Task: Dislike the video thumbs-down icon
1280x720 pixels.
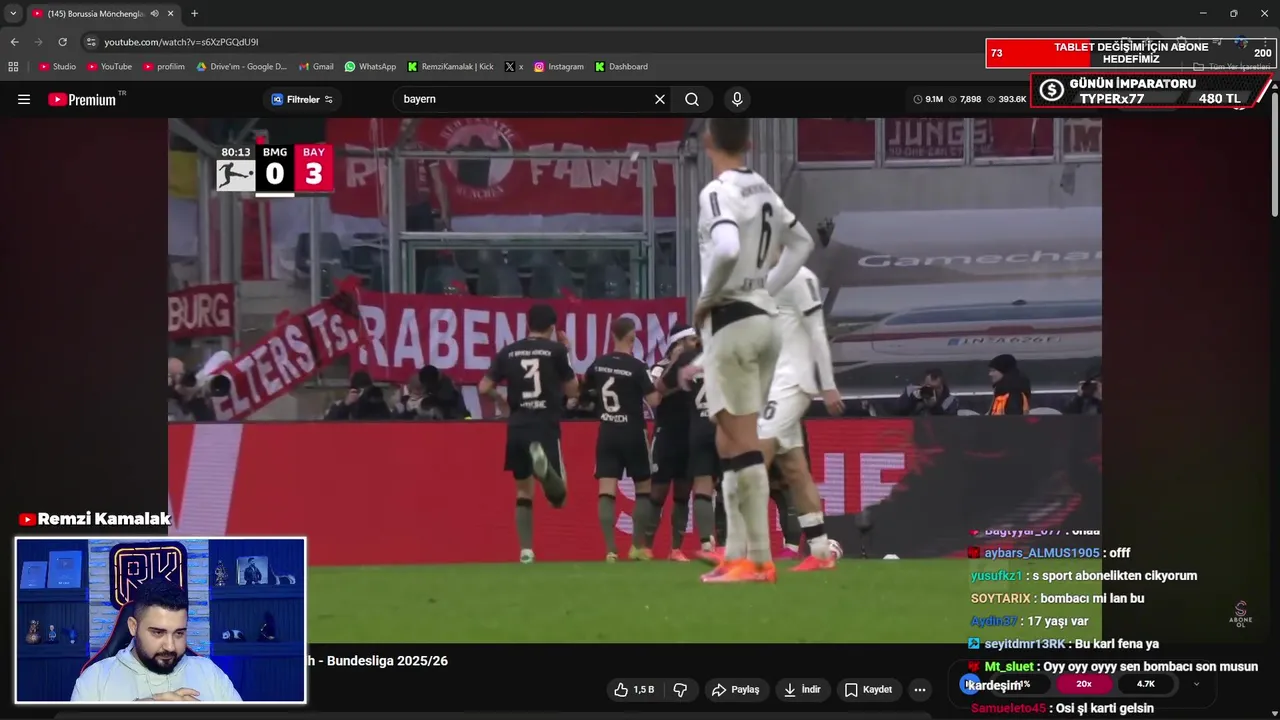Action: coord(680,690)
